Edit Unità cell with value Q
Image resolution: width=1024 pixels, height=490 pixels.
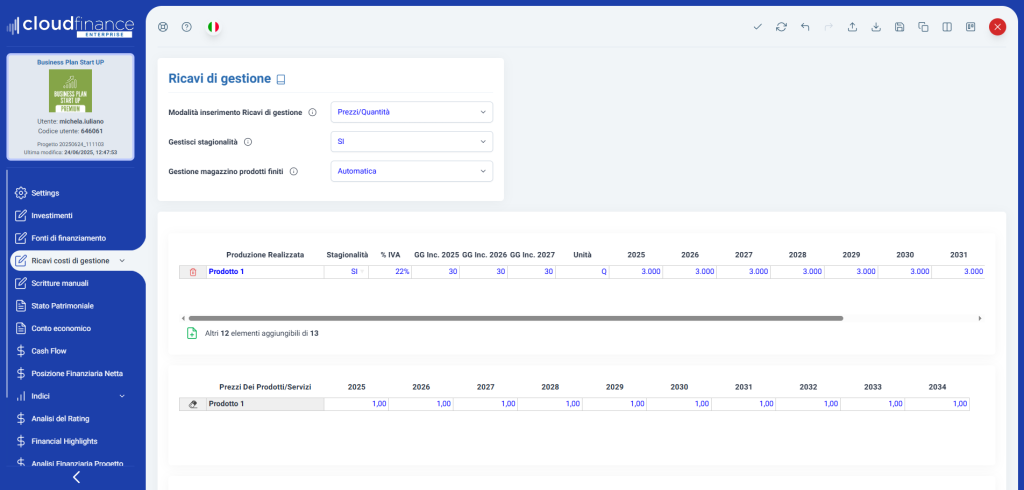pyautogui.click(x=583, y=272)
